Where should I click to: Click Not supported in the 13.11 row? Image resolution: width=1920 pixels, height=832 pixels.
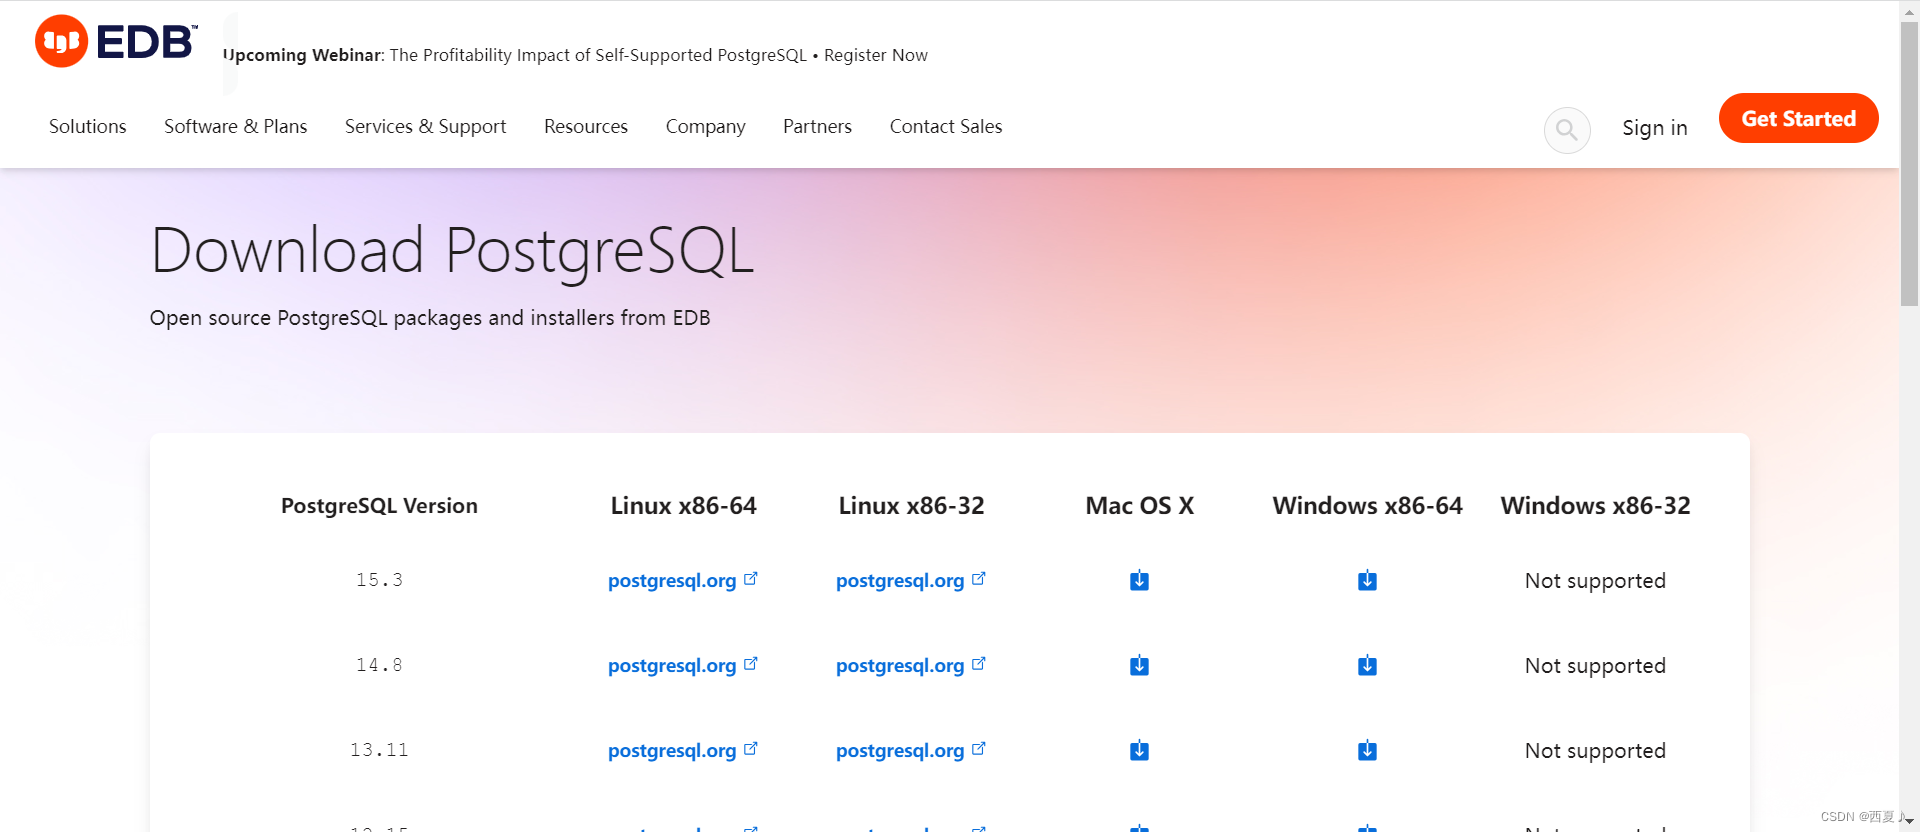(1595, 751)
